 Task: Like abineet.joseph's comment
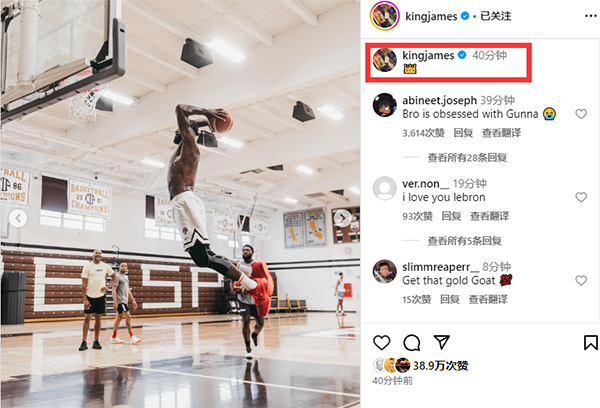tap(581, 114)
